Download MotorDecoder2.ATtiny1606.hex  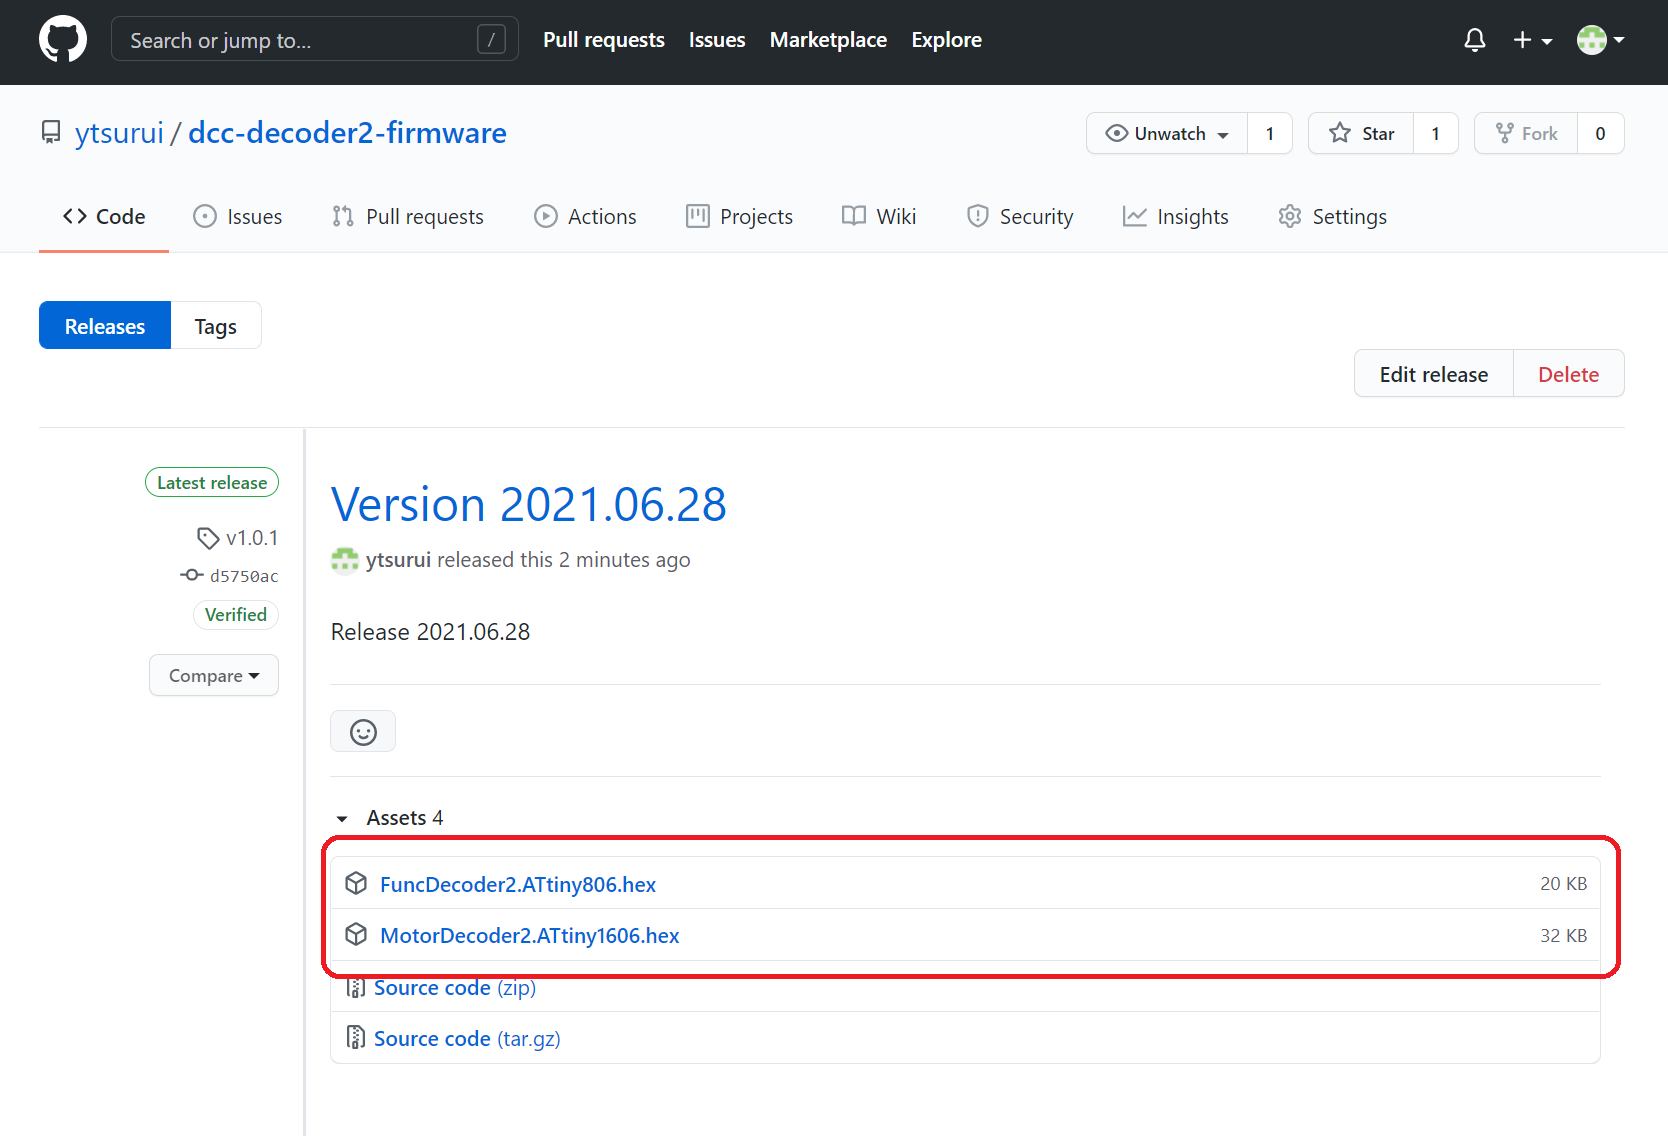[529, 936]
